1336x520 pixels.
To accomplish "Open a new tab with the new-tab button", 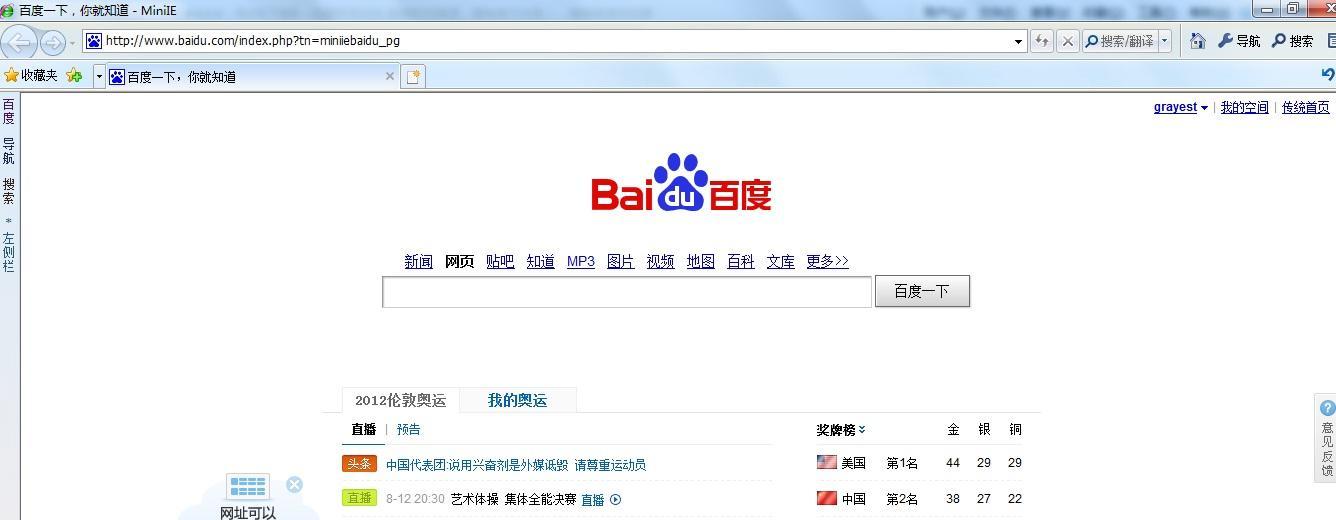I will pos(413,76).
